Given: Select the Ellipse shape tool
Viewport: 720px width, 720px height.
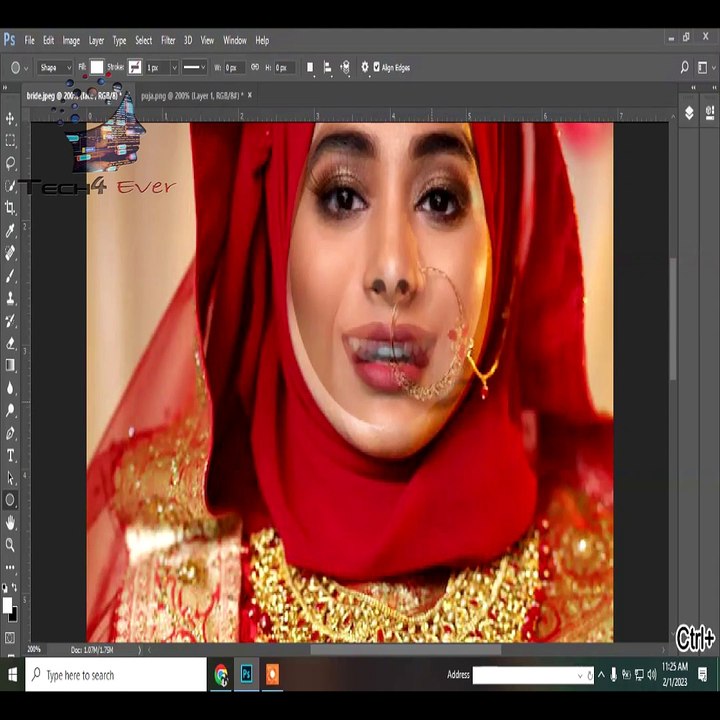Looking at the screenshot, I should click(10, 500).
